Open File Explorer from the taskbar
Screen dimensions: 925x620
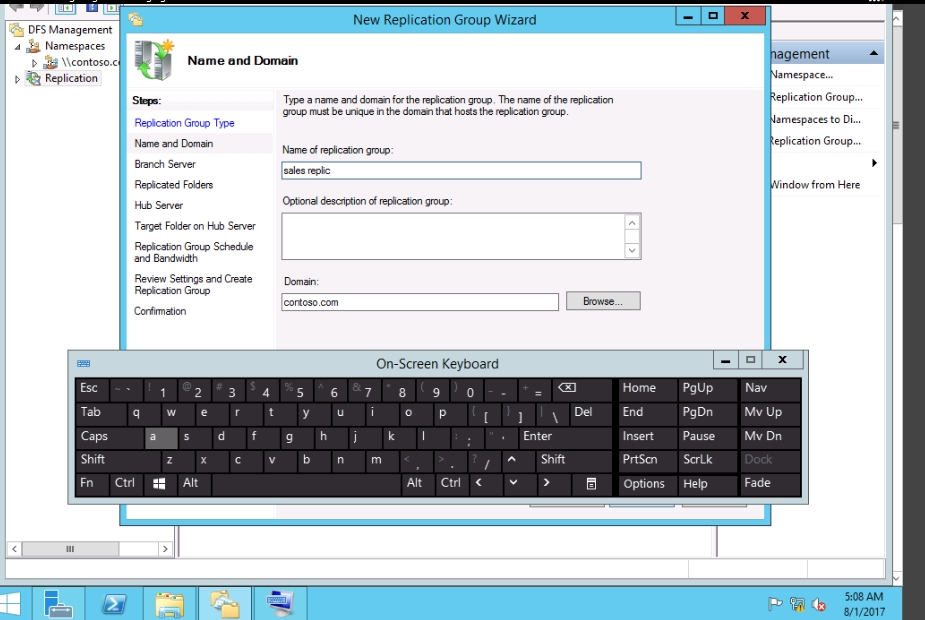(170, 603)
